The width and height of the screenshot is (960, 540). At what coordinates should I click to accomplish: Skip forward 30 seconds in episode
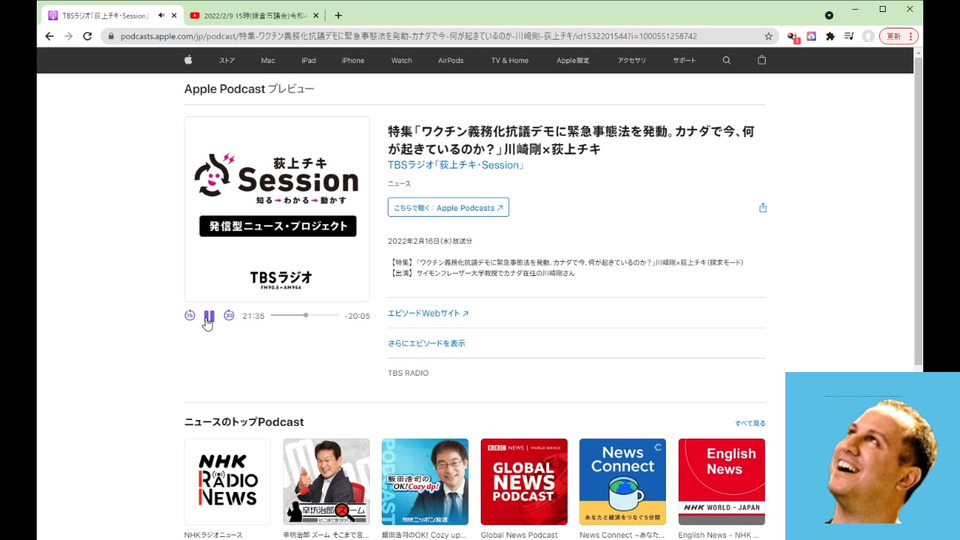pos(229,315)
